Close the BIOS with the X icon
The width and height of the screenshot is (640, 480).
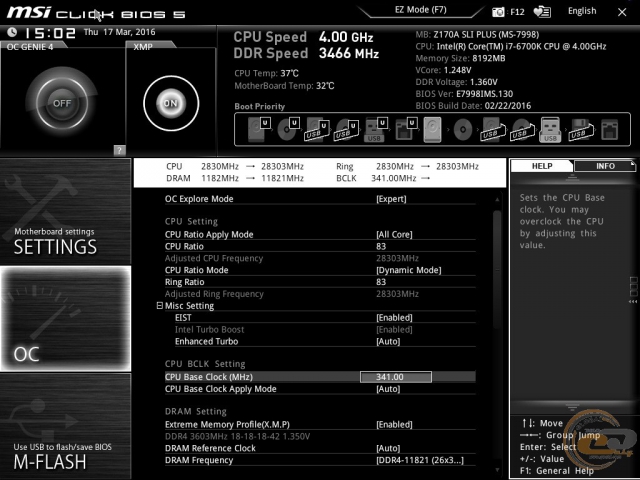(622, 12)
